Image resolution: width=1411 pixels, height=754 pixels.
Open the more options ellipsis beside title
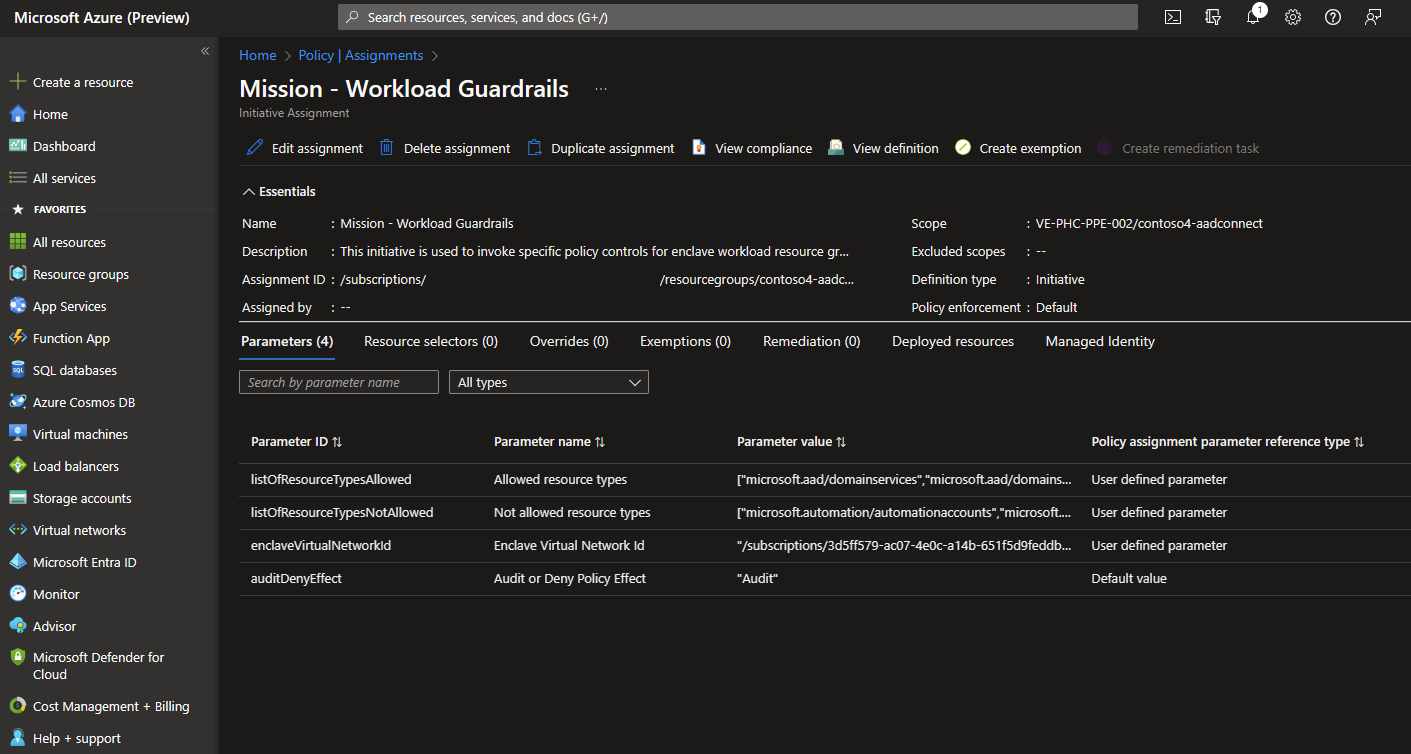(x=601, y=89)
